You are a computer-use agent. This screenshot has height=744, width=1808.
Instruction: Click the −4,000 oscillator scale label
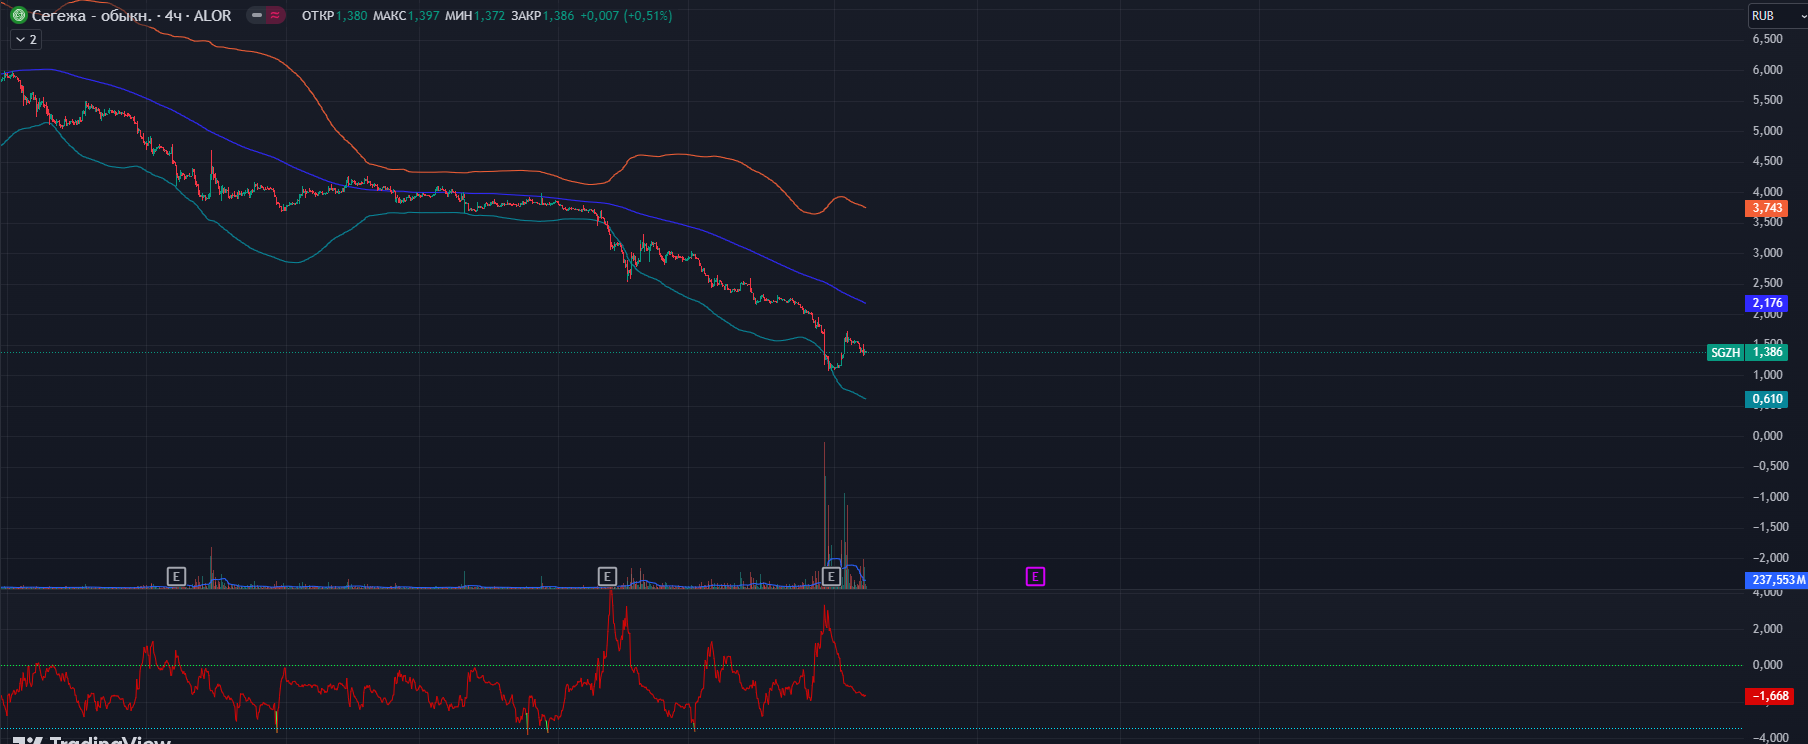(x=1770, y=737)
